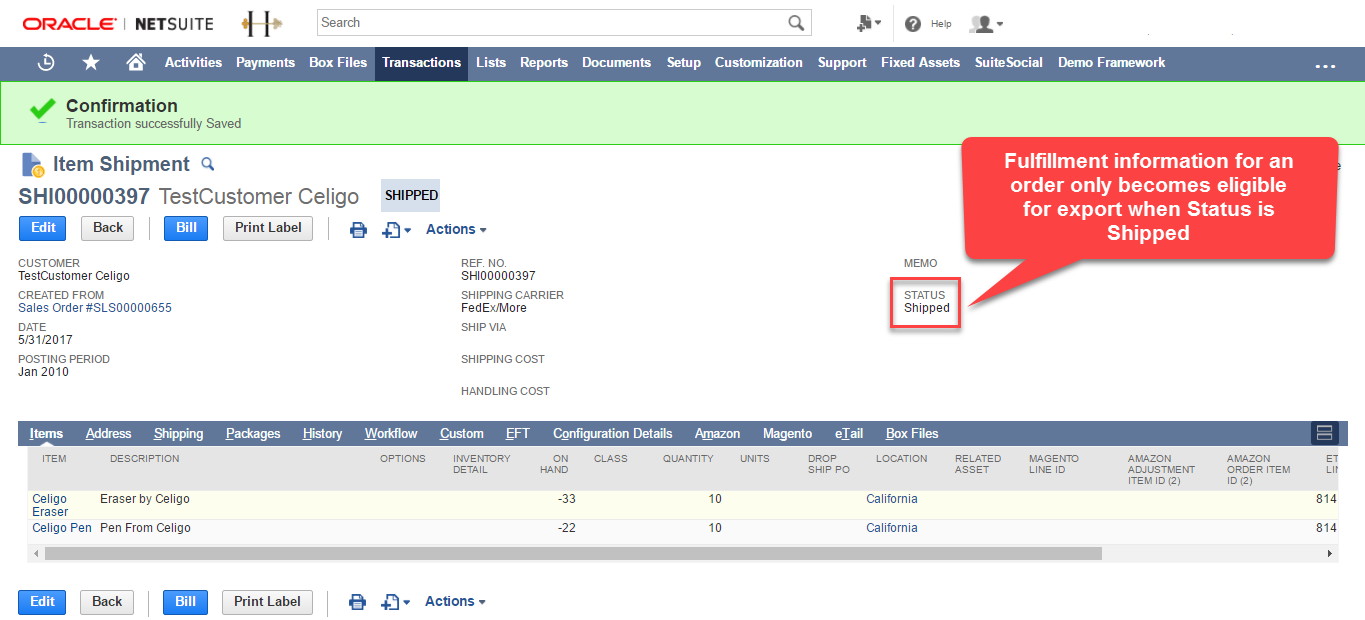The height and width of the screenshot is (620, 1365).
Task: Open the Support menu
Action: coord(842,62)
